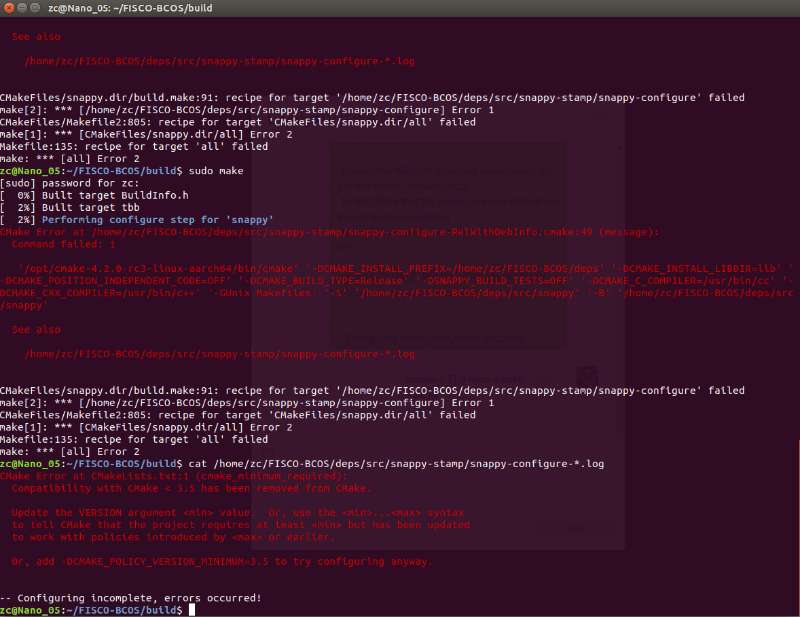
Task: Click the '[sudo] password for zc:' line
Action: (x=69, y=183)
